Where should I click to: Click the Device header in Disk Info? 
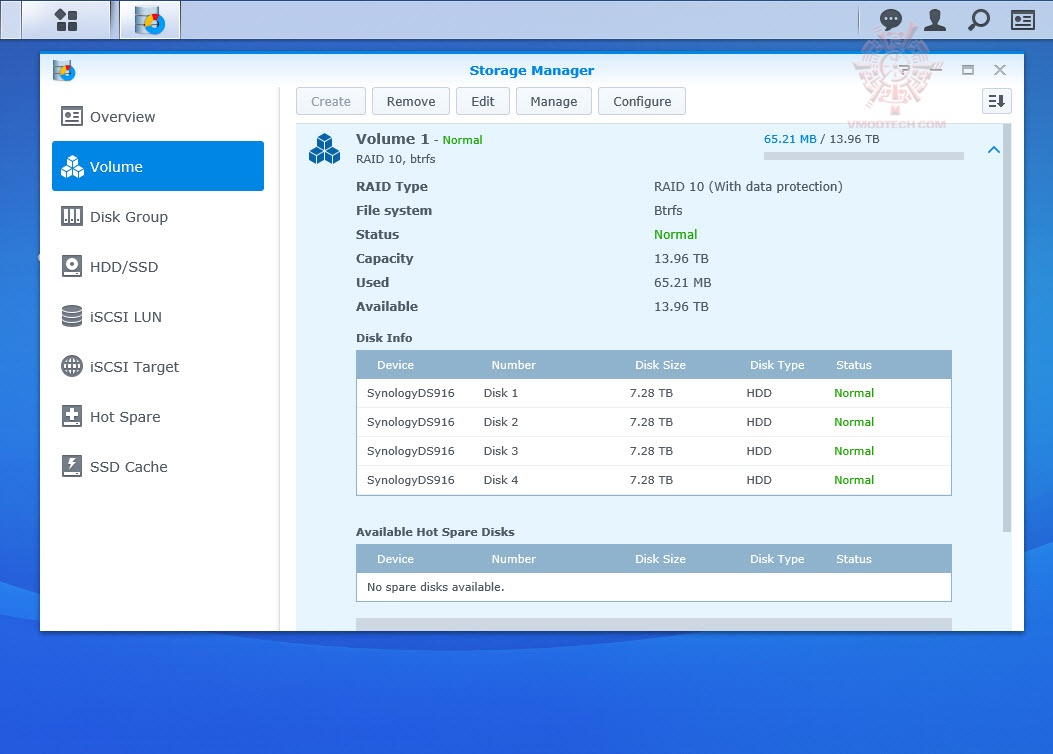click(x=396, y=365)
